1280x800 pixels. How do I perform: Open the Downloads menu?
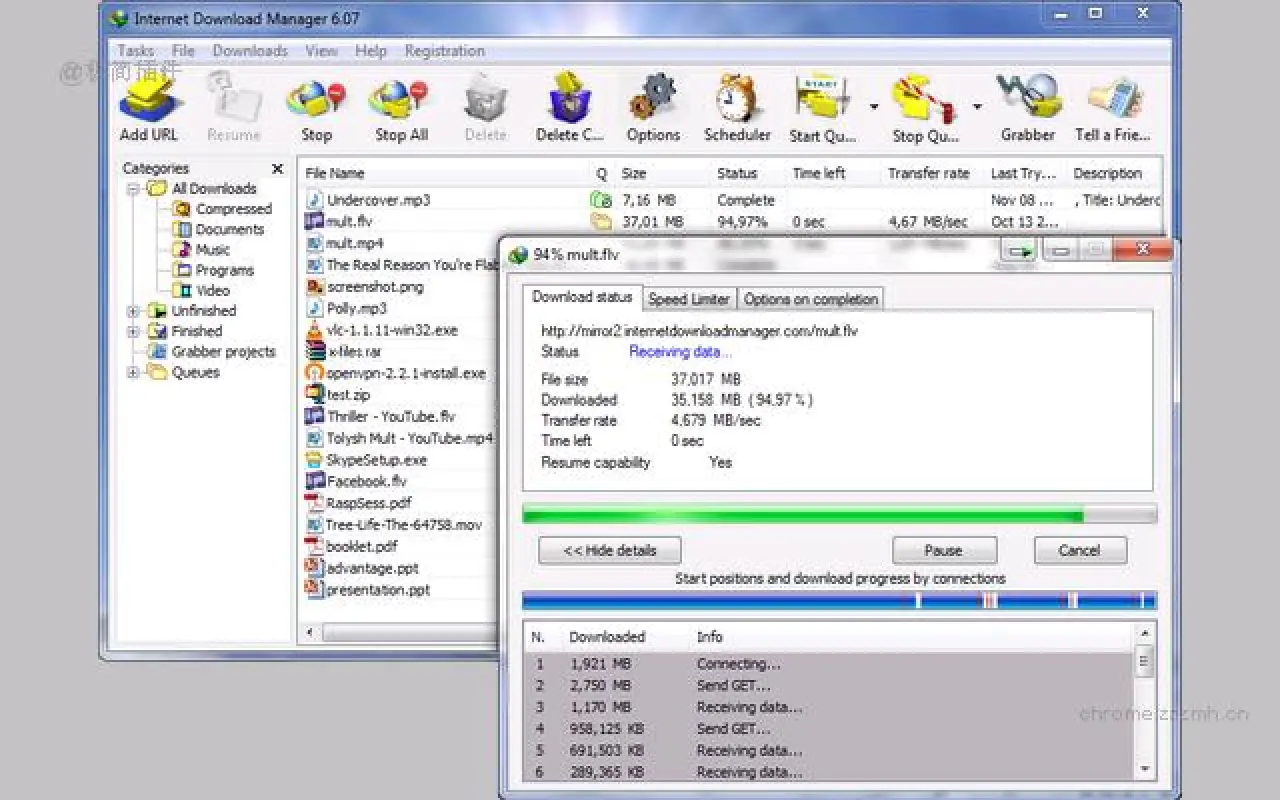tap(249, 50)
